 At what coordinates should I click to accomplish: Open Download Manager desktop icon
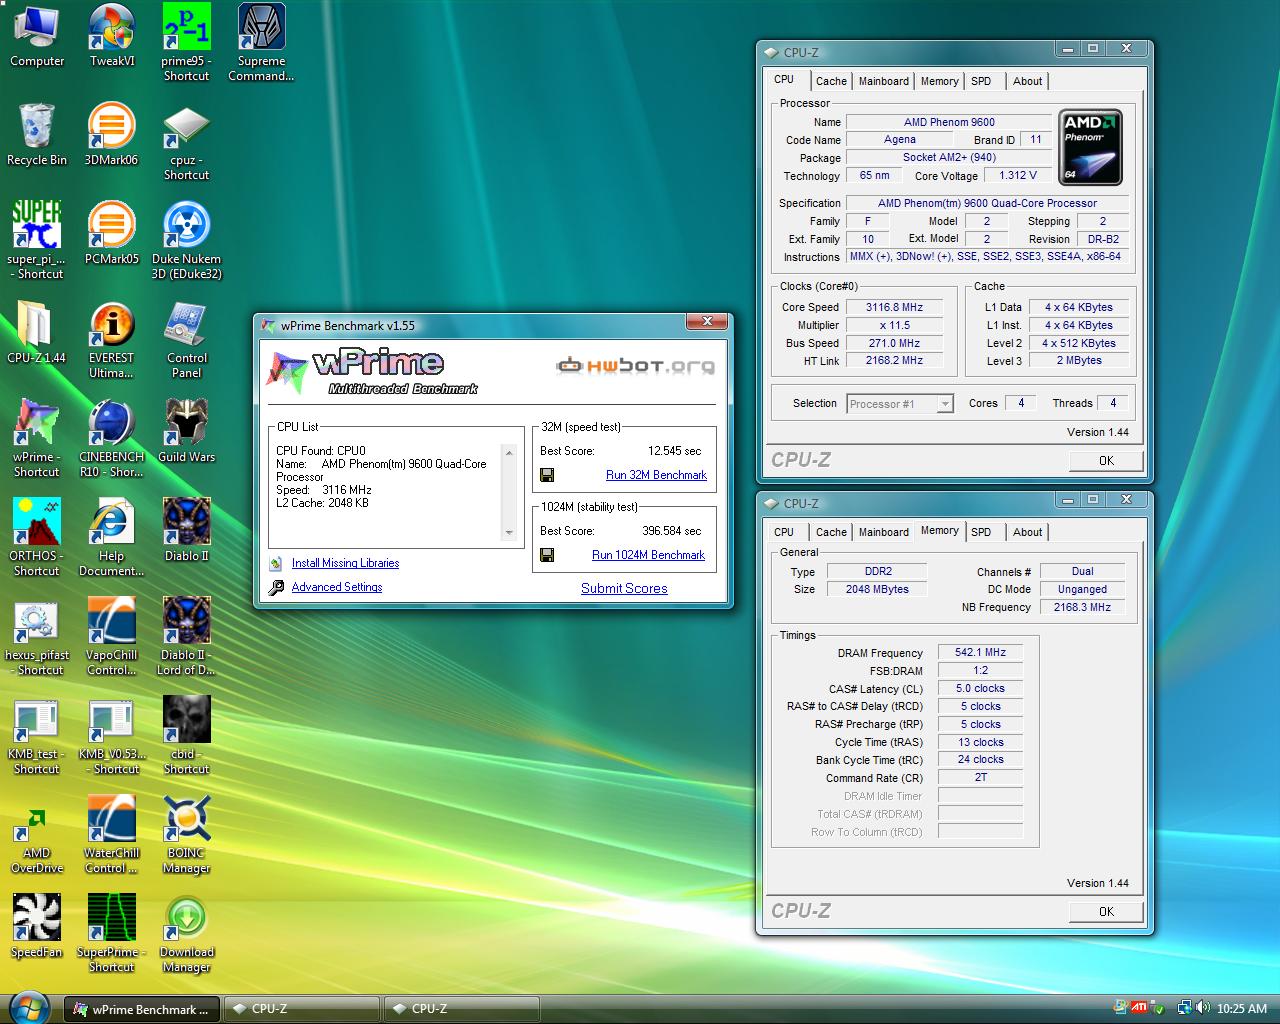[187, 933]
